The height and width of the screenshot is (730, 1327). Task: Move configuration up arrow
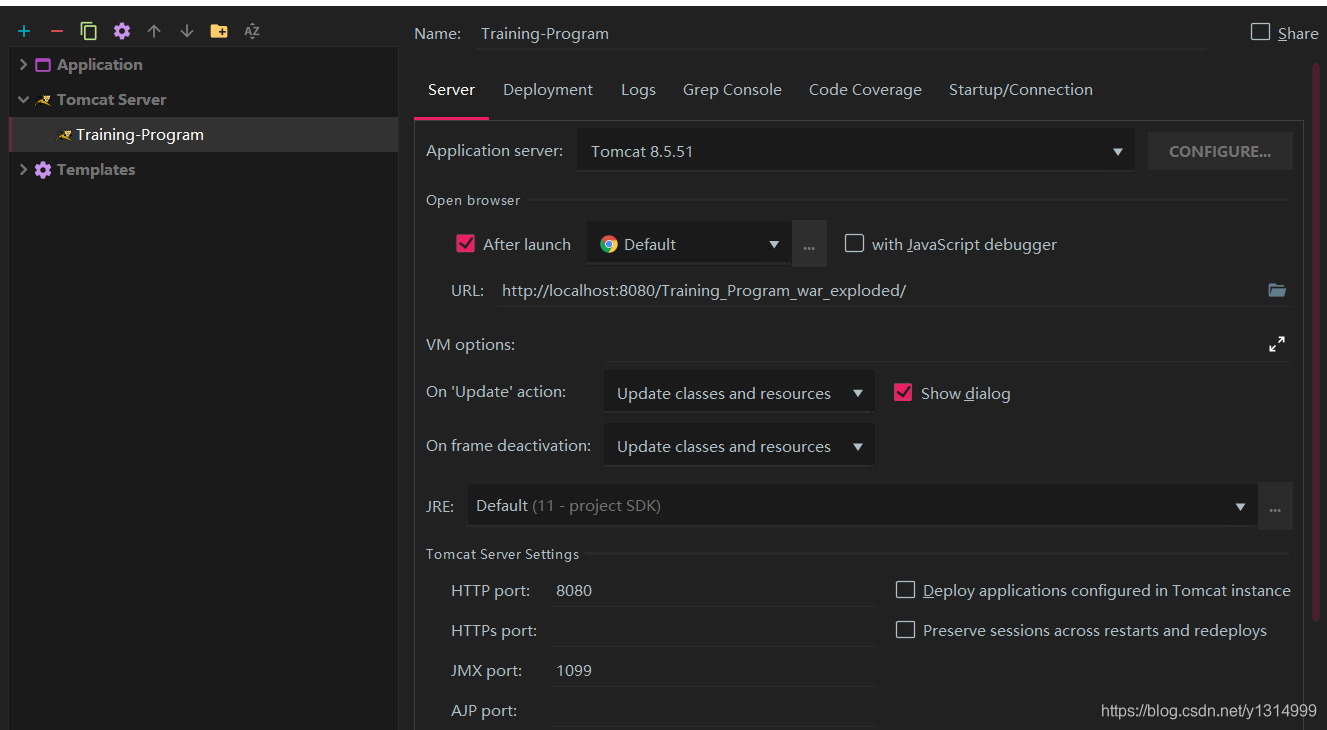pos(154,31)
